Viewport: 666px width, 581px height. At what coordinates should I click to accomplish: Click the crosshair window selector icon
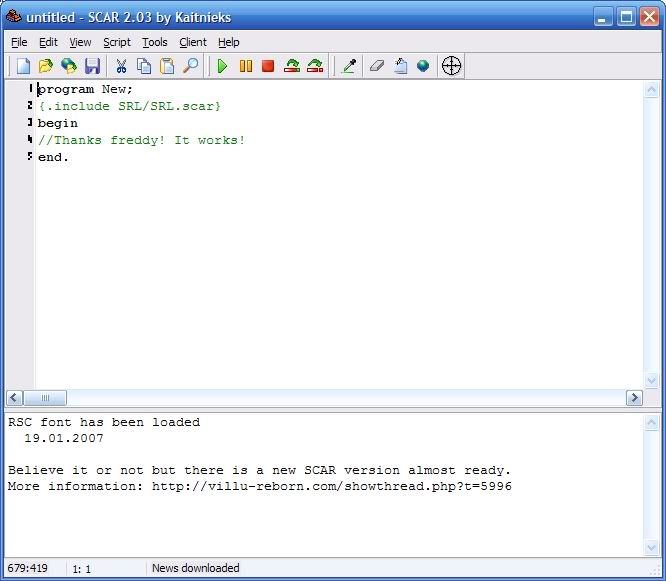(x=451, y=66)
